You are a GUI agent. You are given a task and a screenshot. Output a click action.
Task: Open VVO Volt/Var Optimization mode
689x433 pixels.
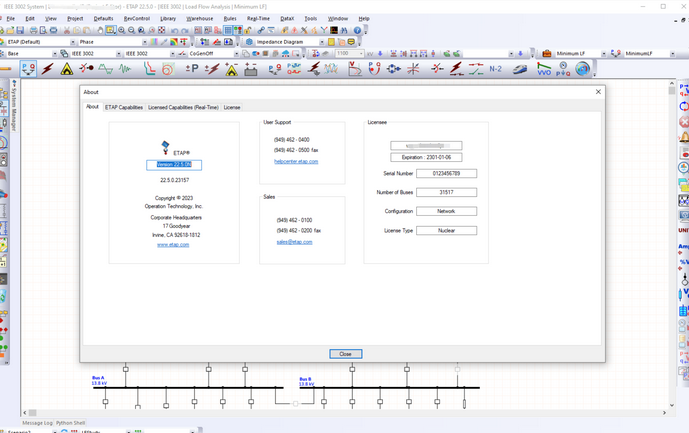click(x=544, y=69)
